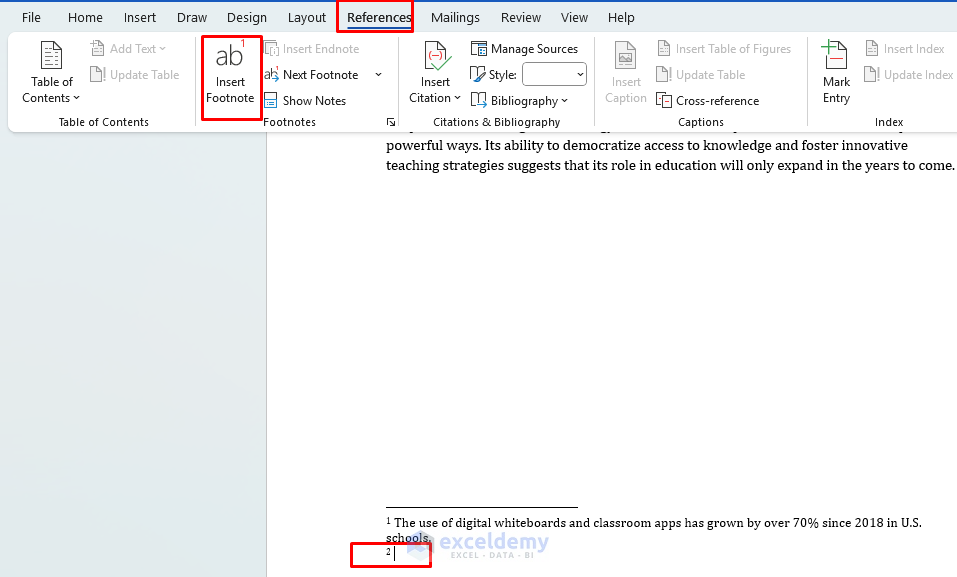Viewport: 957px width, 577px height.
Task: Open the Design tab
Action: click(247, 18)
